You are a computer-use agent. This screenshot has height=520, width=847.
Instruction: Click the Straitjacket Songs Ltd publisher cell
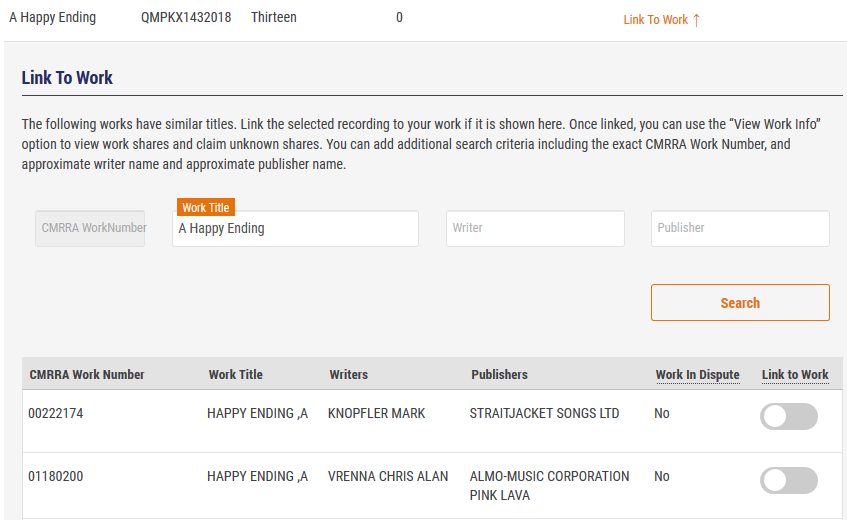coord(544,414)
